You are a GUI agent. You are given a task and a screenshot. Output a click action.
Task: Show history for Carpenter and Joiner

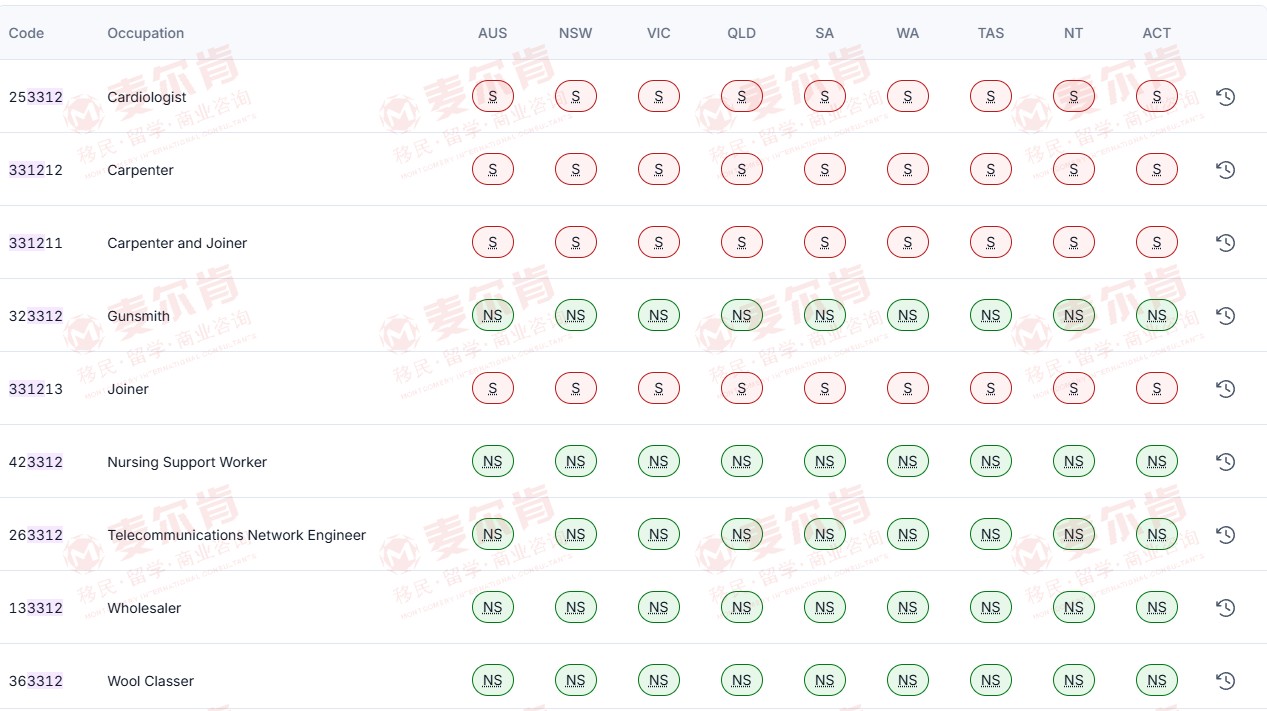click(x=1225, y=243)
